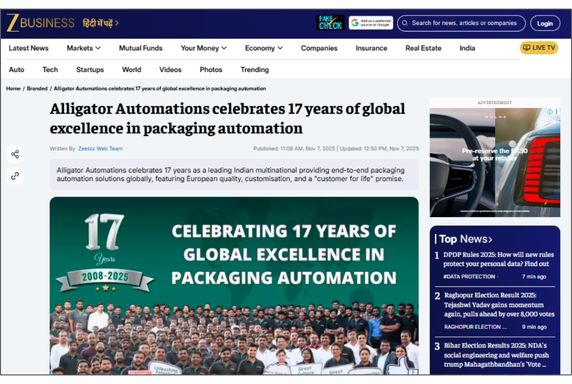Switch to Hindi language link

100,23
